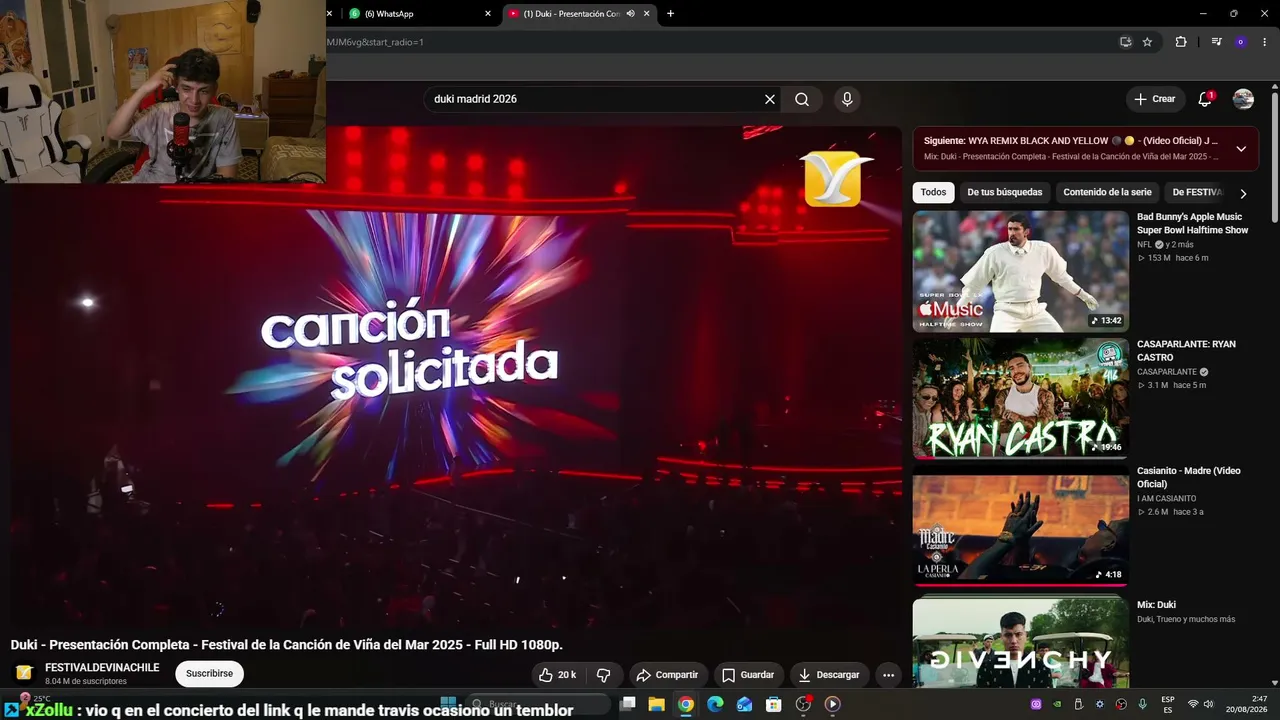Viewport: 1280px width, 720px height.
Task: Open the media player app on taskbar
Action: click(x=832, y=704)
